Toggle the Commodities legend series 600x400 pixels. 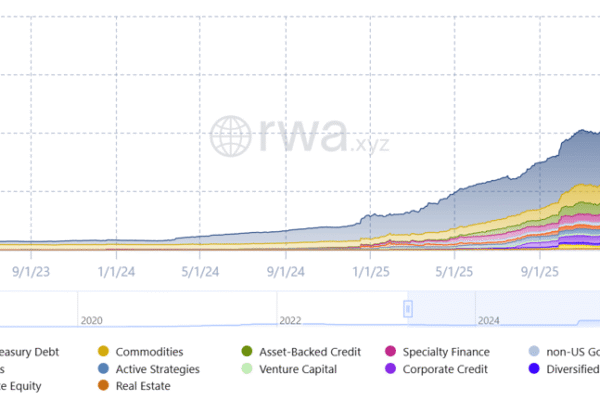tap(147, 351)
